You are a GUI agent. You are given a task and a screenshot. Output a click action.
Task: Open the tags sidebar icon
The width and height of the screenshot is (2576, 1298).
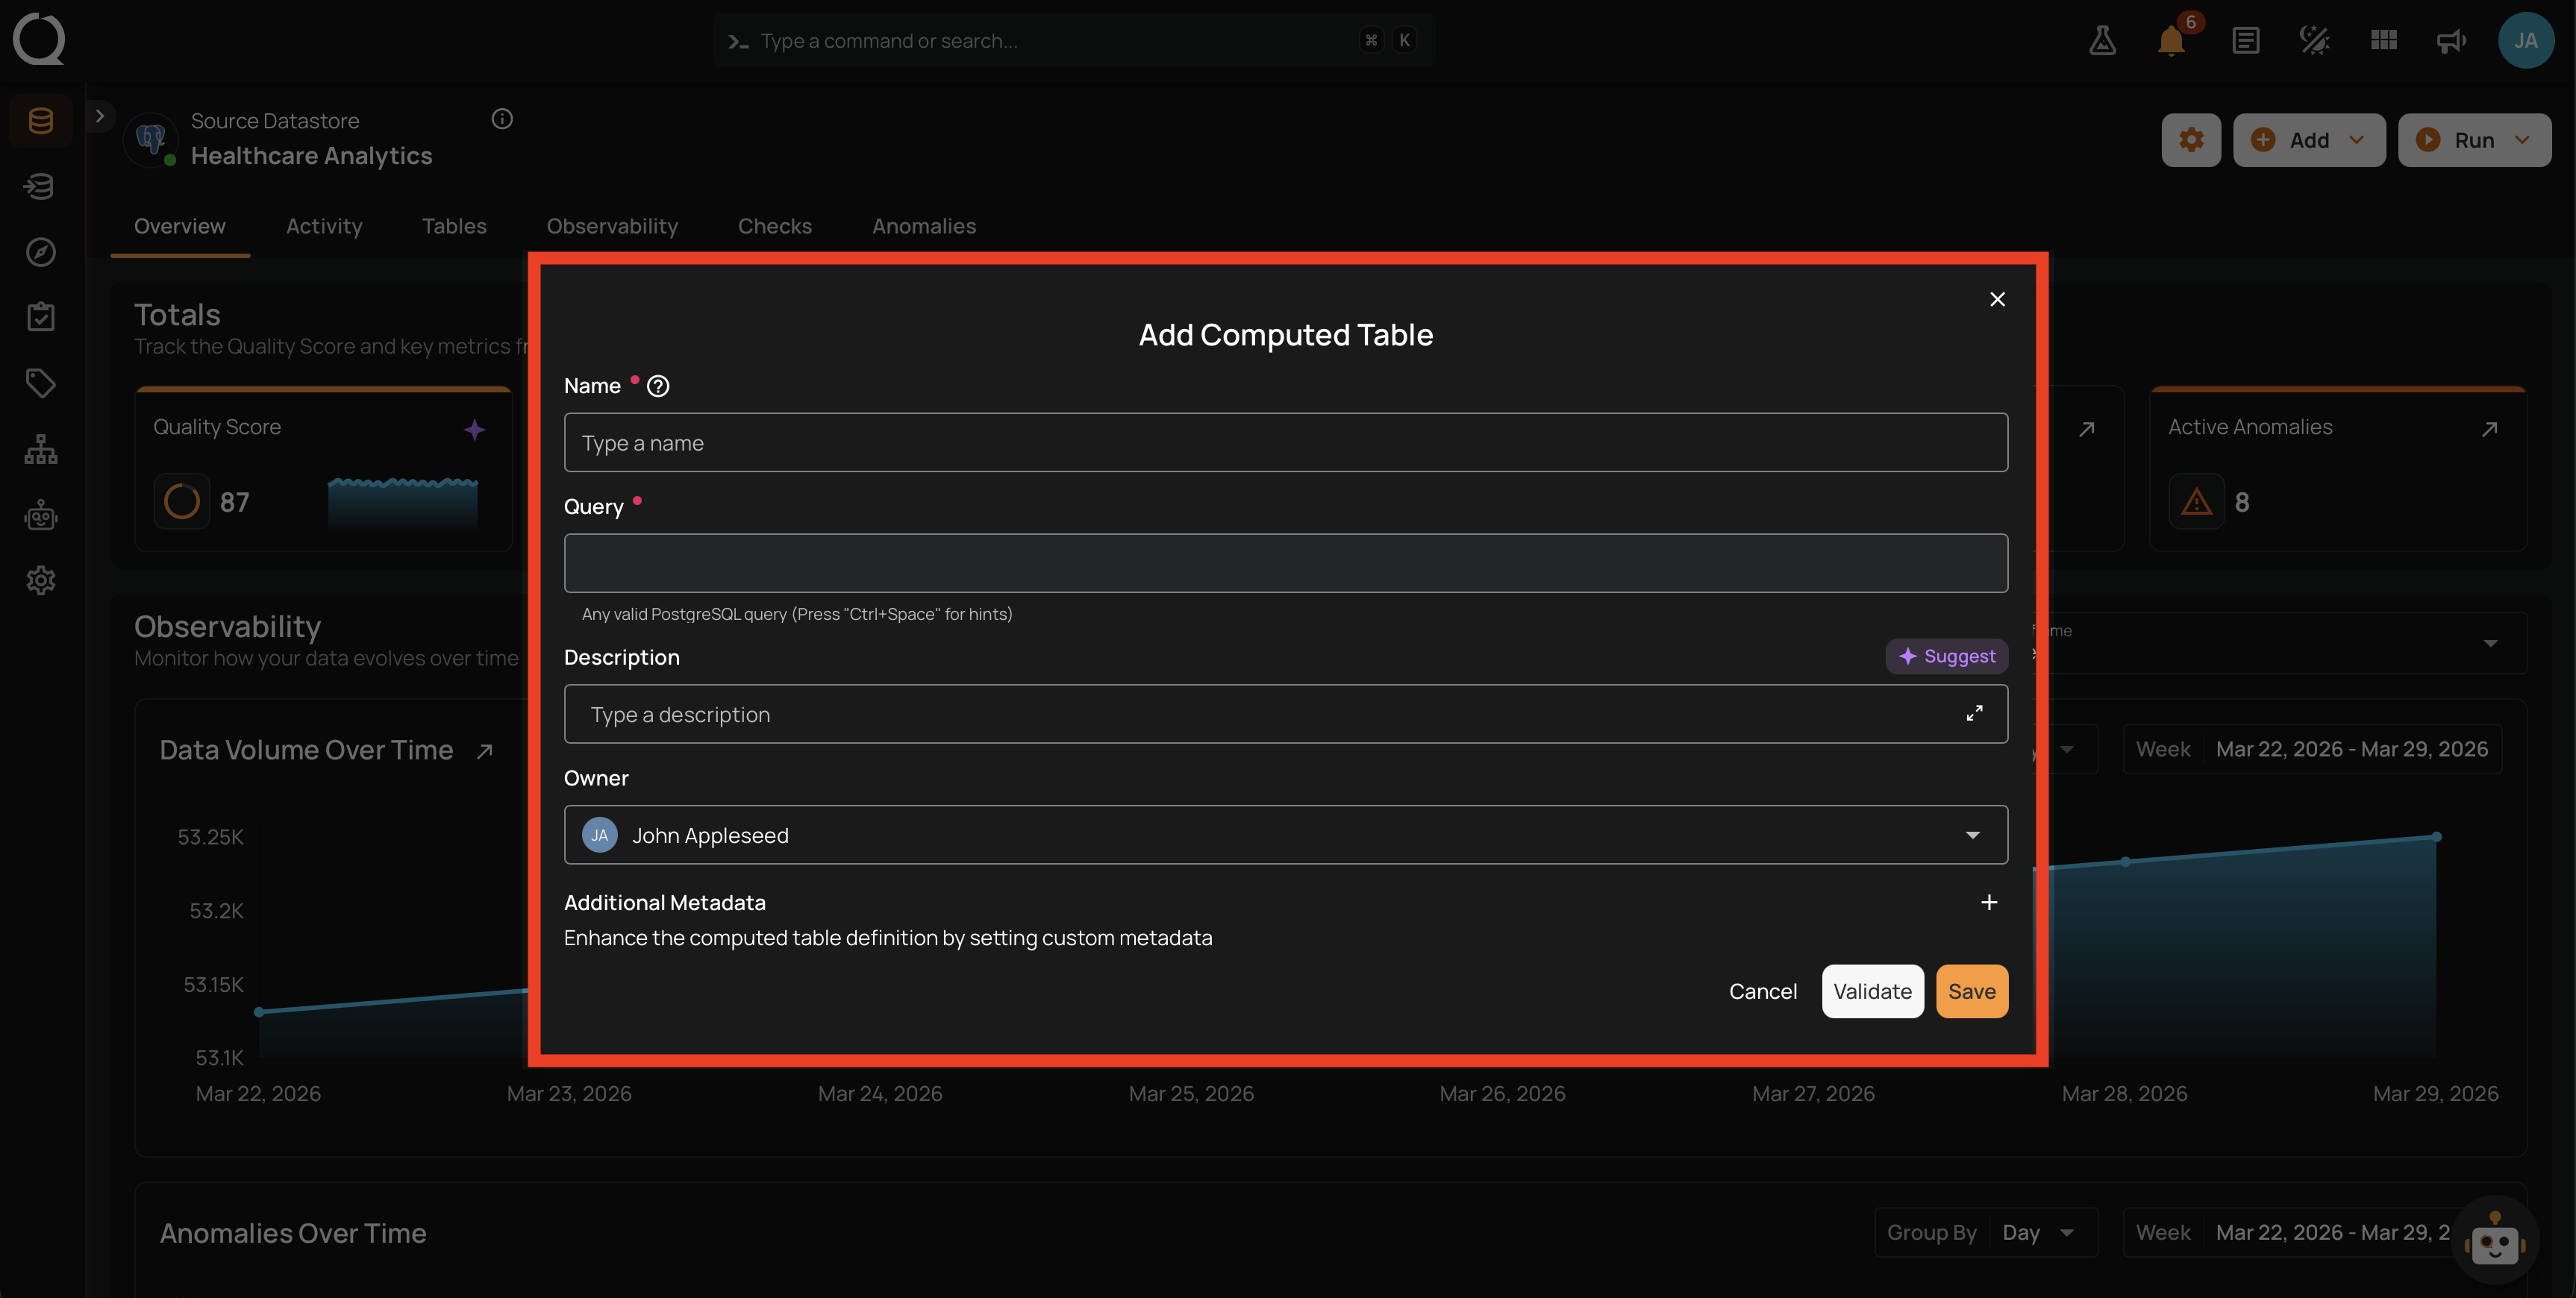[x=41, y=383]
